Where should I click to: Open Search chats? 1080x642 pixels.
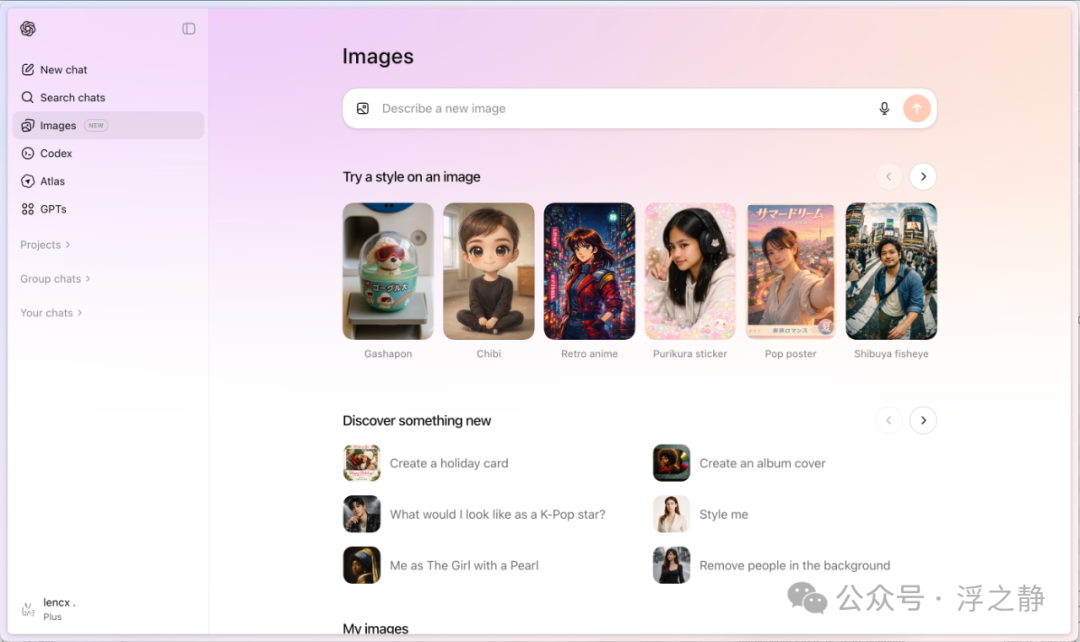(108, 97)
